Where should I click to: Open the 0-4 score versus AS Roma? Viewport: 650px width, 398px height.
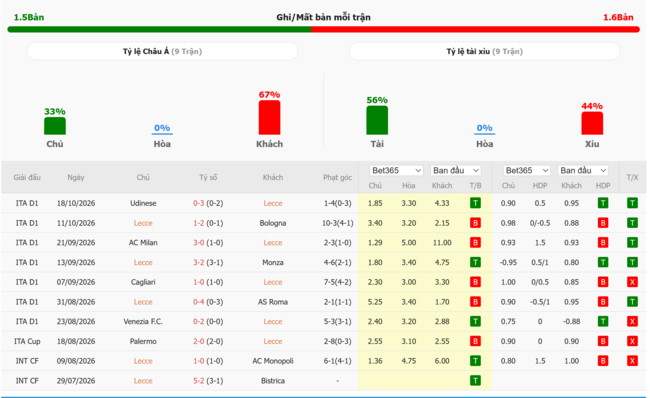click(199, 302)
